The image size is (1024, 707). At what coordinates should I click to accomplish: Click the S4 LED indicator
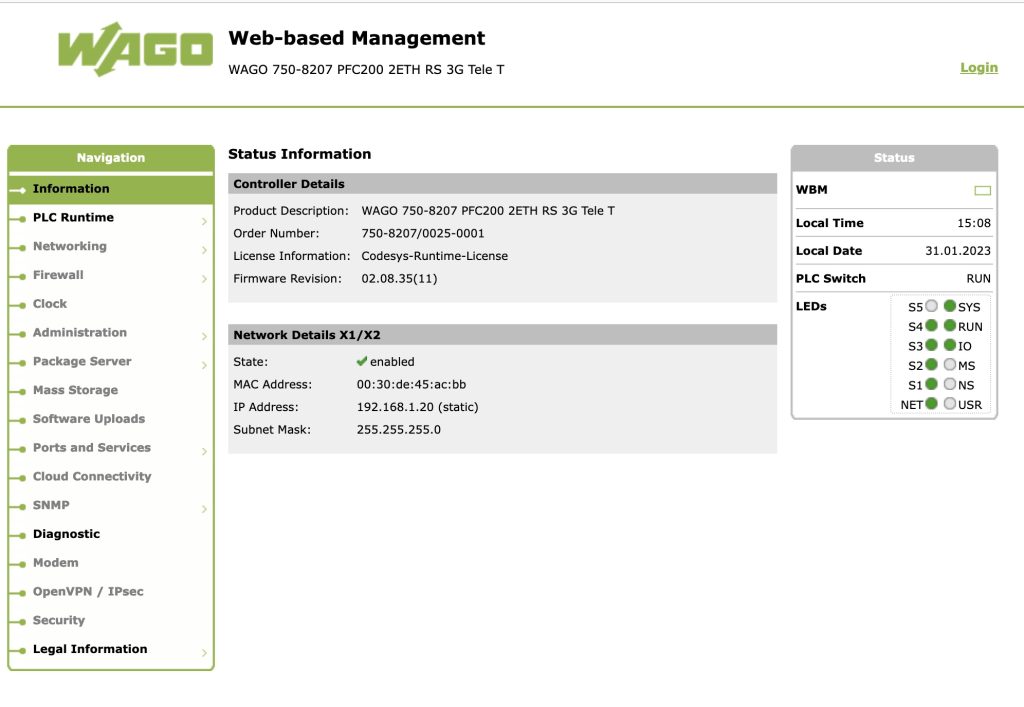931,326
